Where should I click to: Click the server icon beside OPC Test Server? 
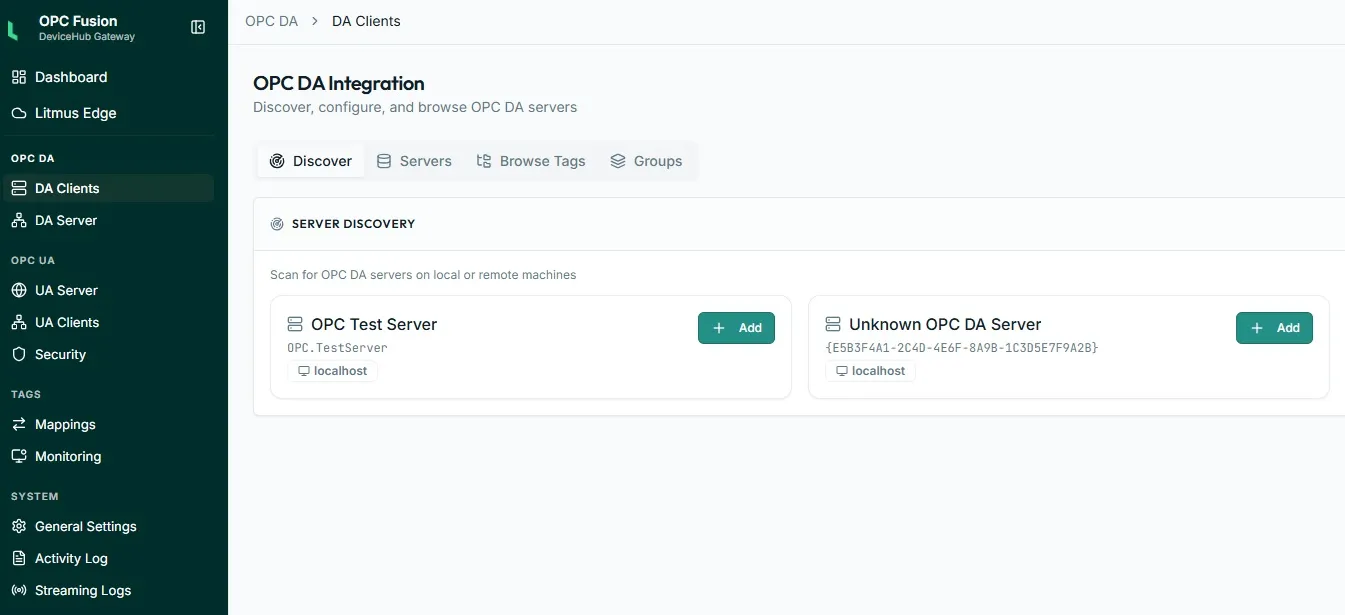click(x=295, y=324)
